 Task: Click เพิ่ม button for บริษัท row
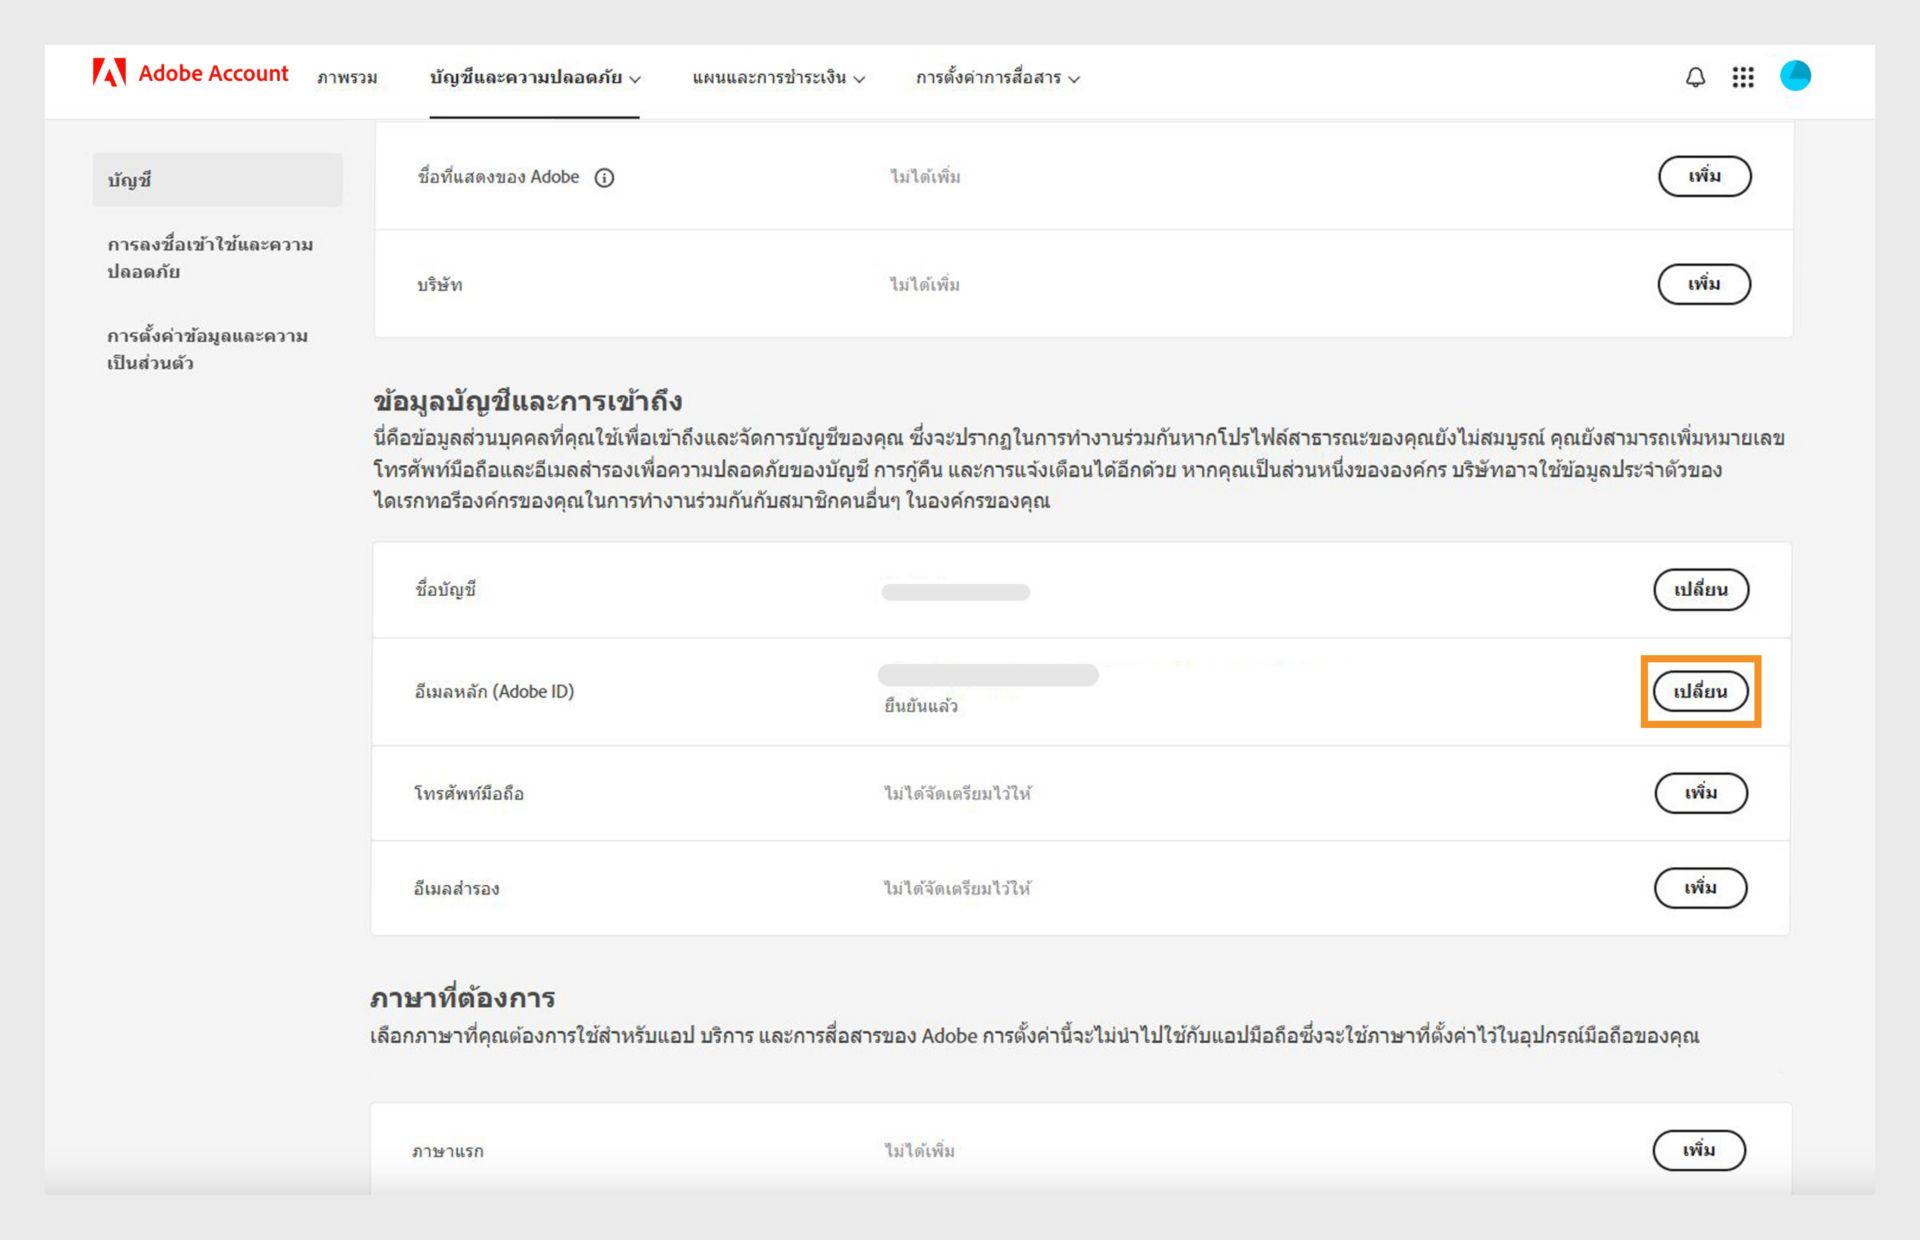(1704, 284)
